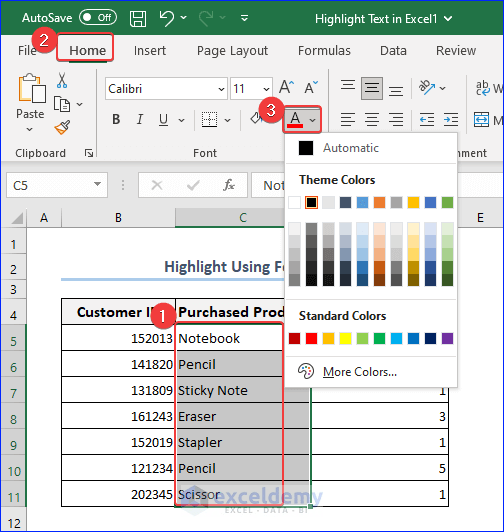
Task: Click the Undo arrow icon
Action: 167,18
